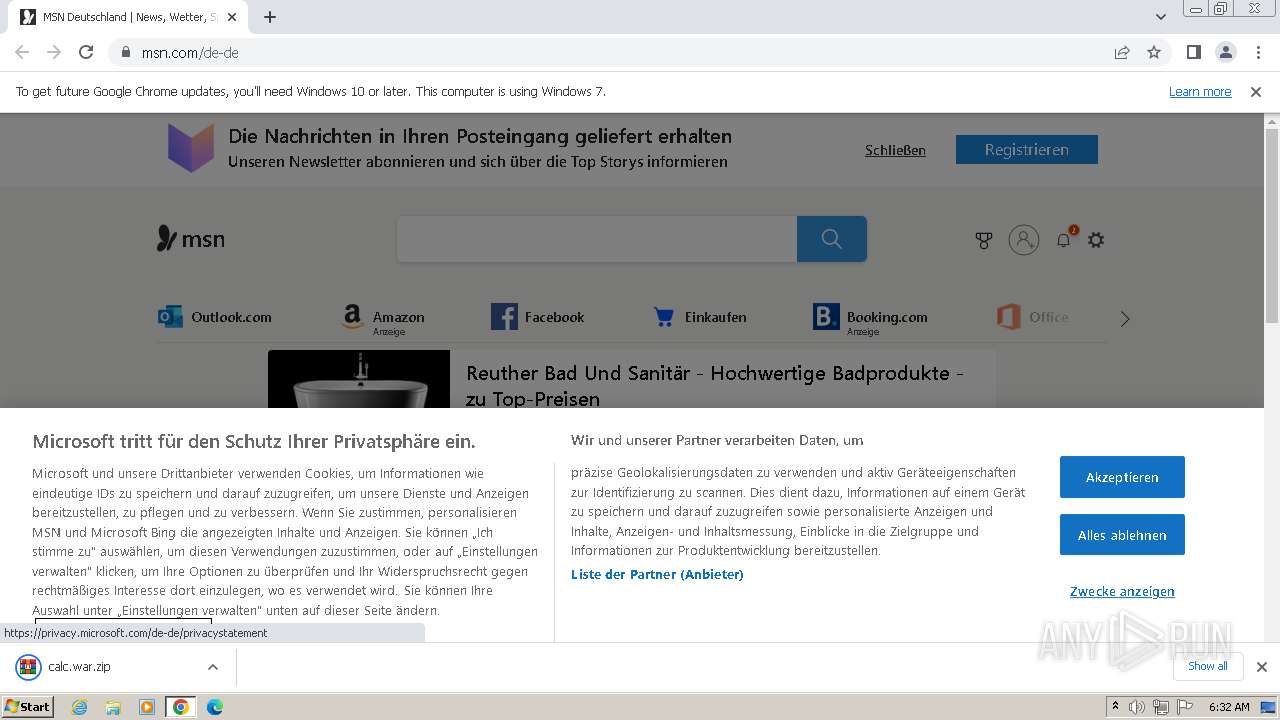Click the Registrieren button
Viewport: 1280px width, 720px height.
(x=1027, y=150)
